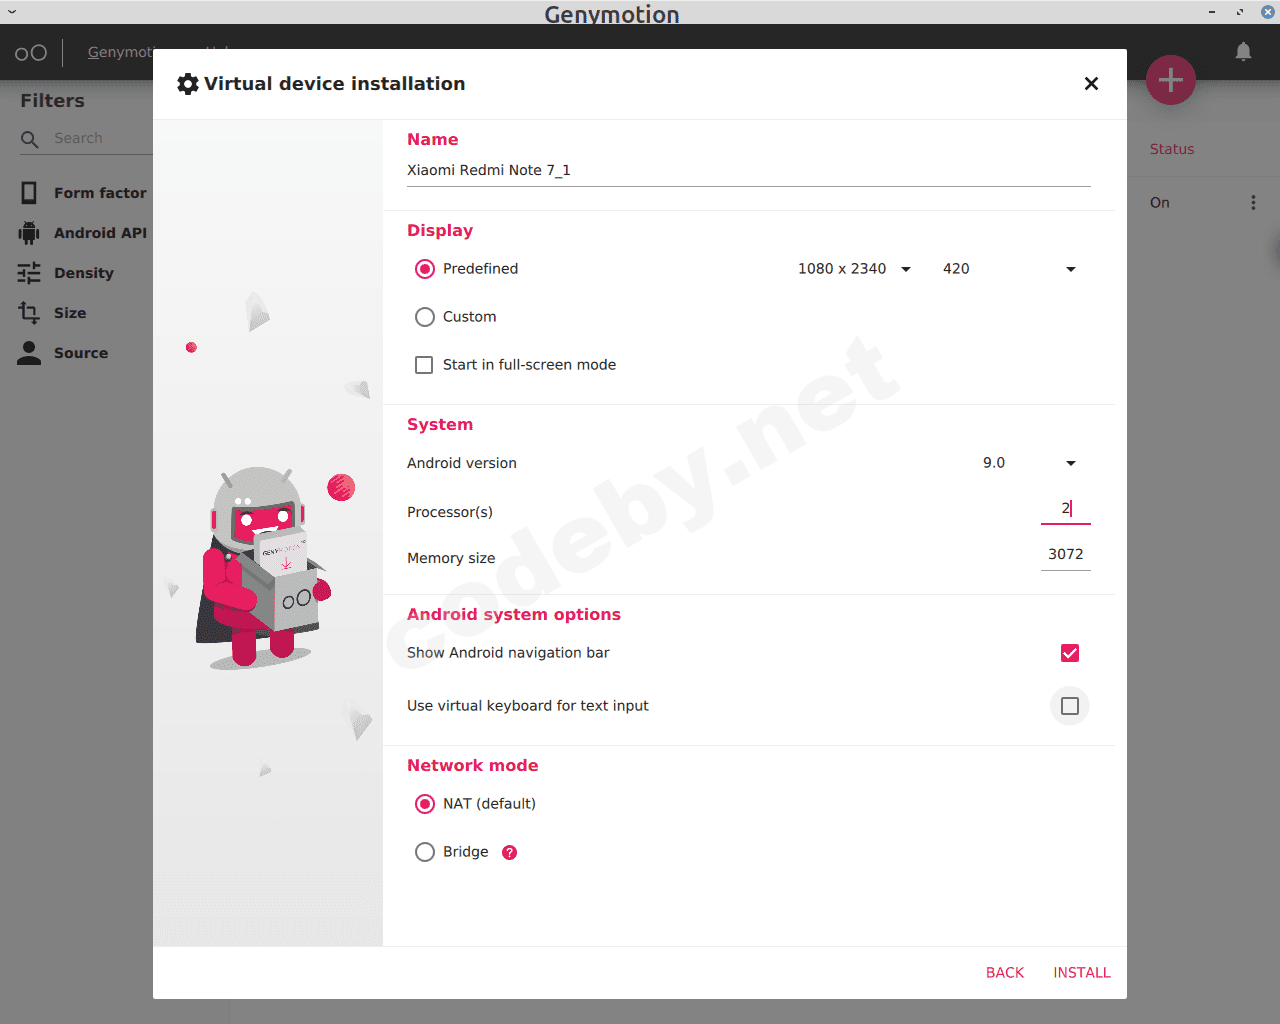
Task: Click the Density sliders icon
Action: [29, 273]
